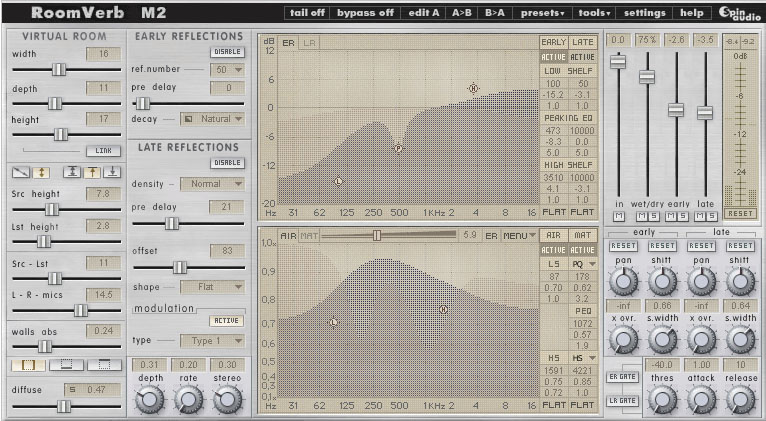Screen dimensions: 766x421
Task: Click the late pre delay value field
Action: click(226, 207)
